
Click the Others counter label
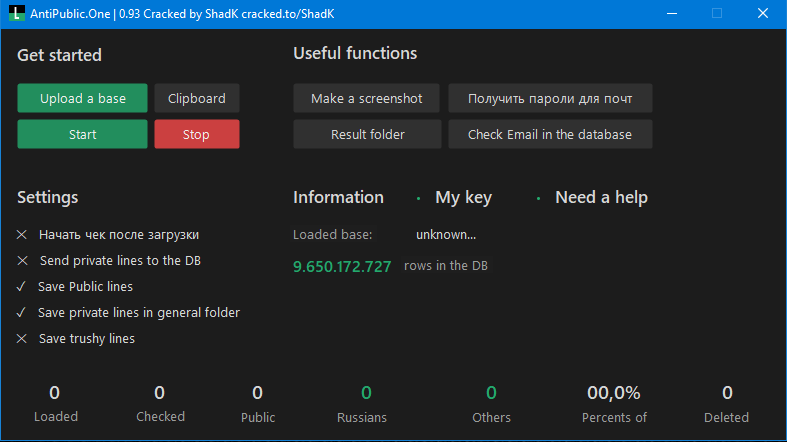click(x=491, y=417)
